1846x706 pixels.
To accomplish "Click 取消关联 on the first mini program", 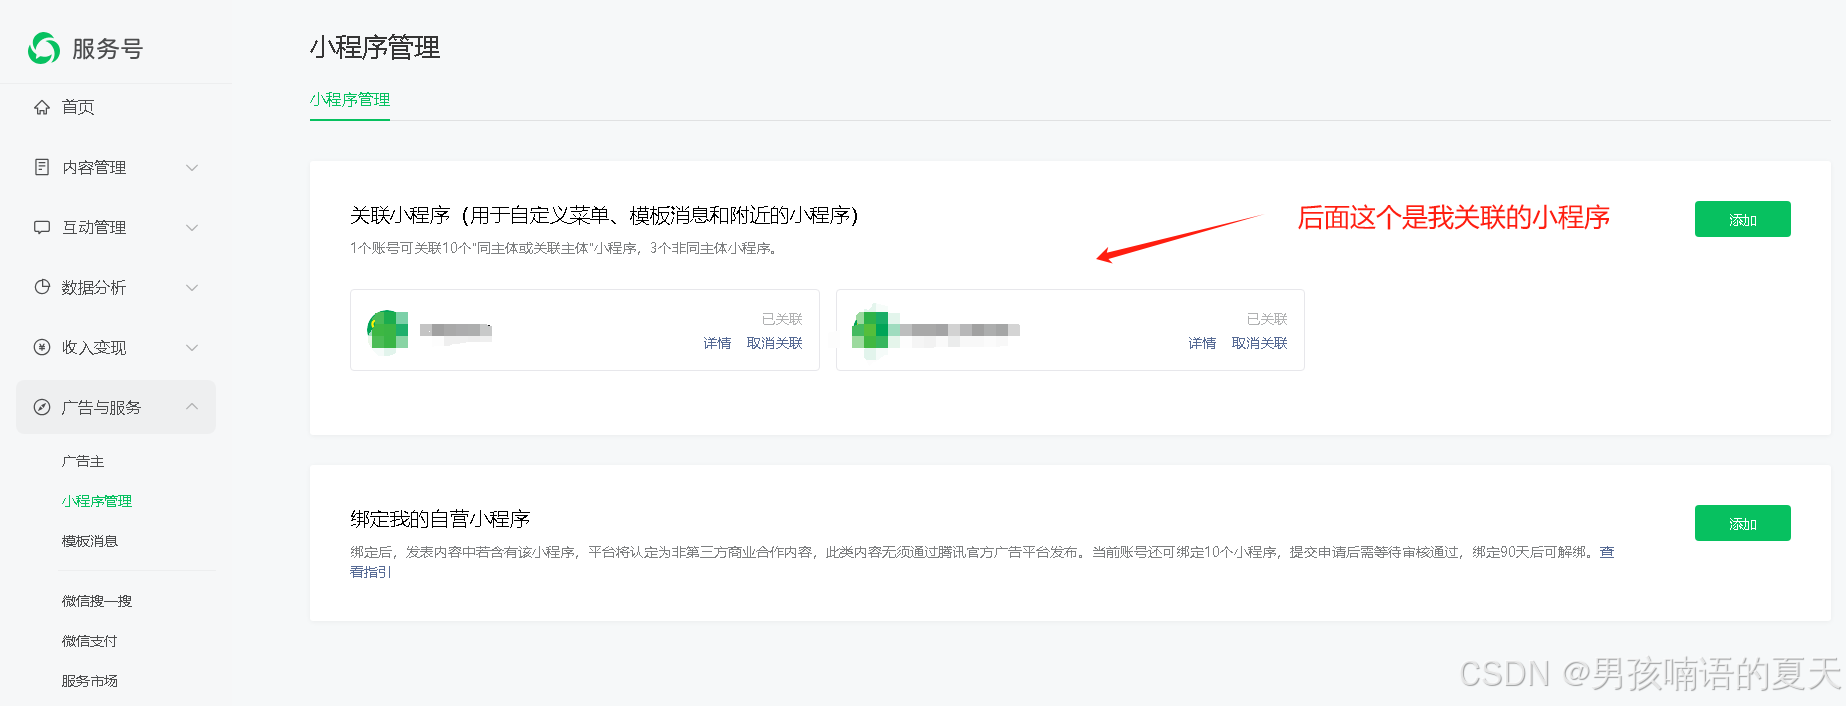I will pyautogui.click(x=775, y=343).
